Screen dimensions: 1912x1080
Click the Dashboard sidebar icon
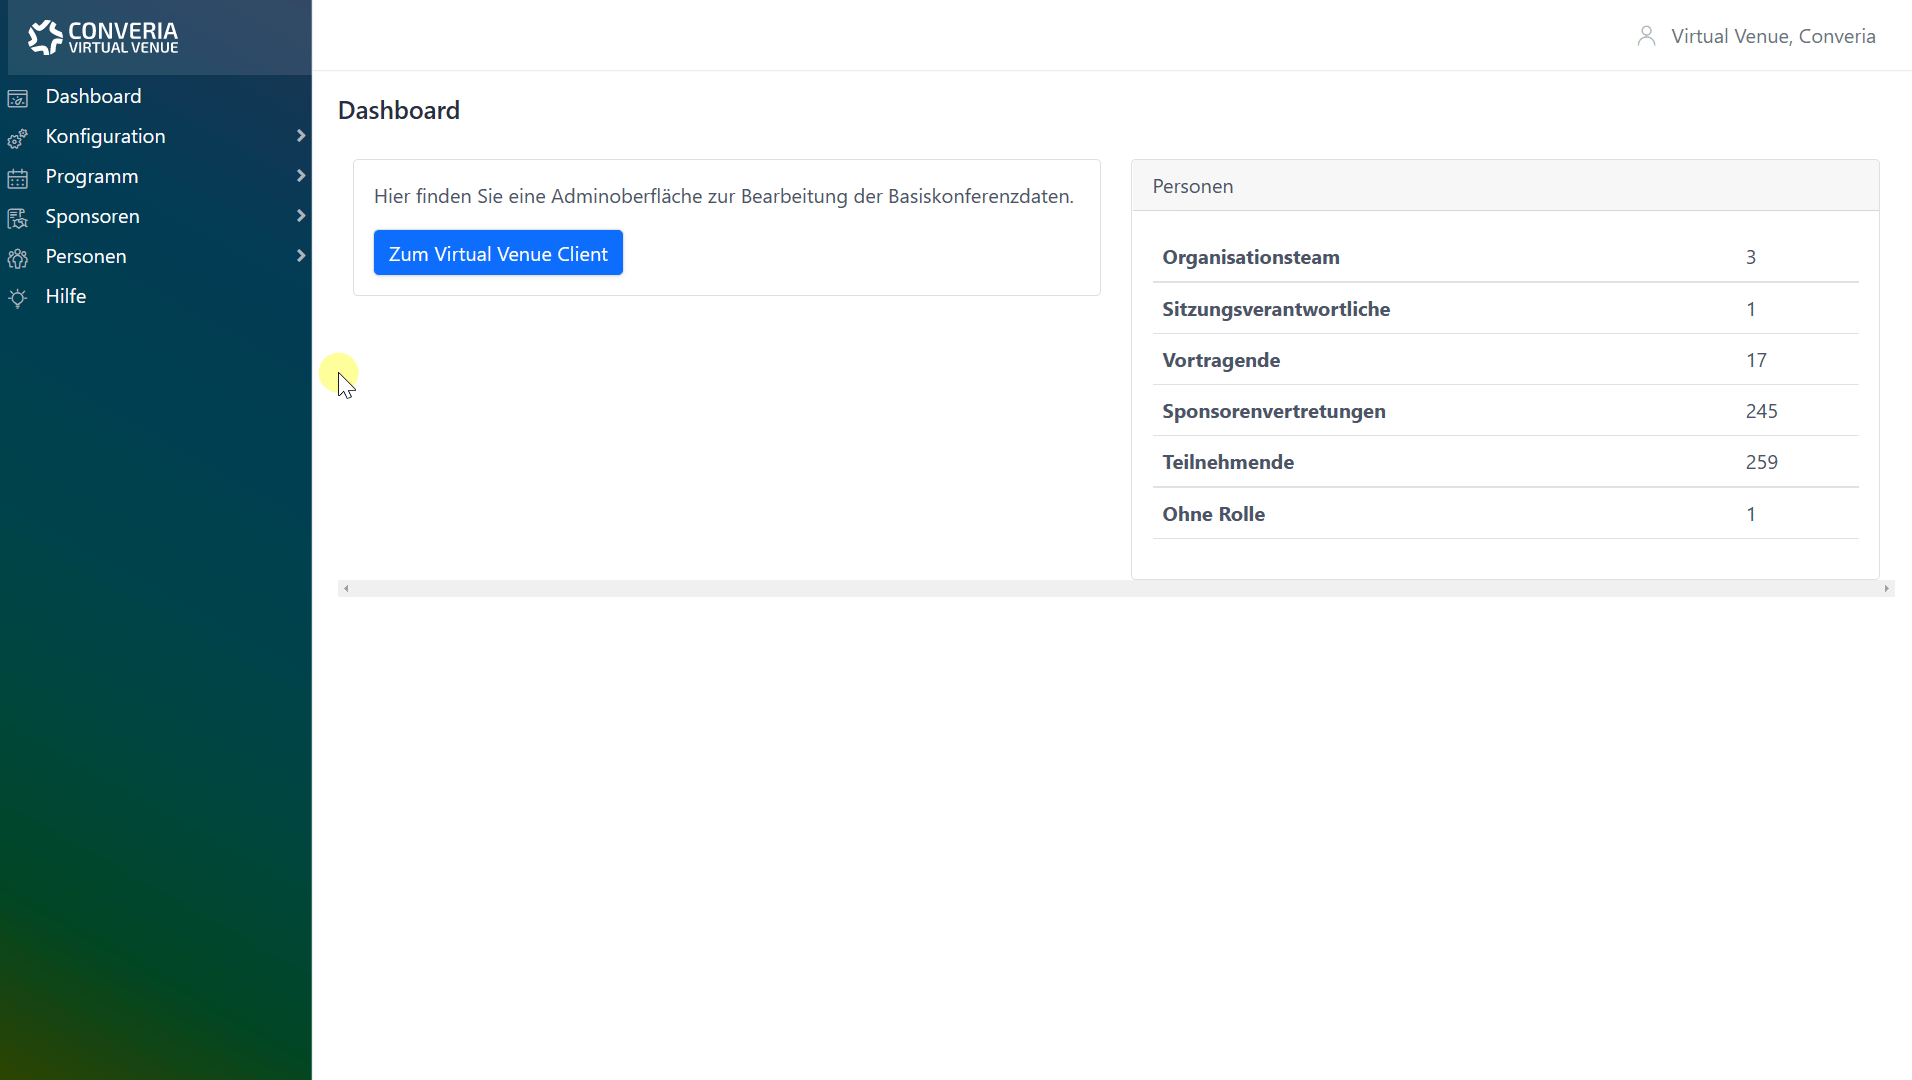pos(18,98)
